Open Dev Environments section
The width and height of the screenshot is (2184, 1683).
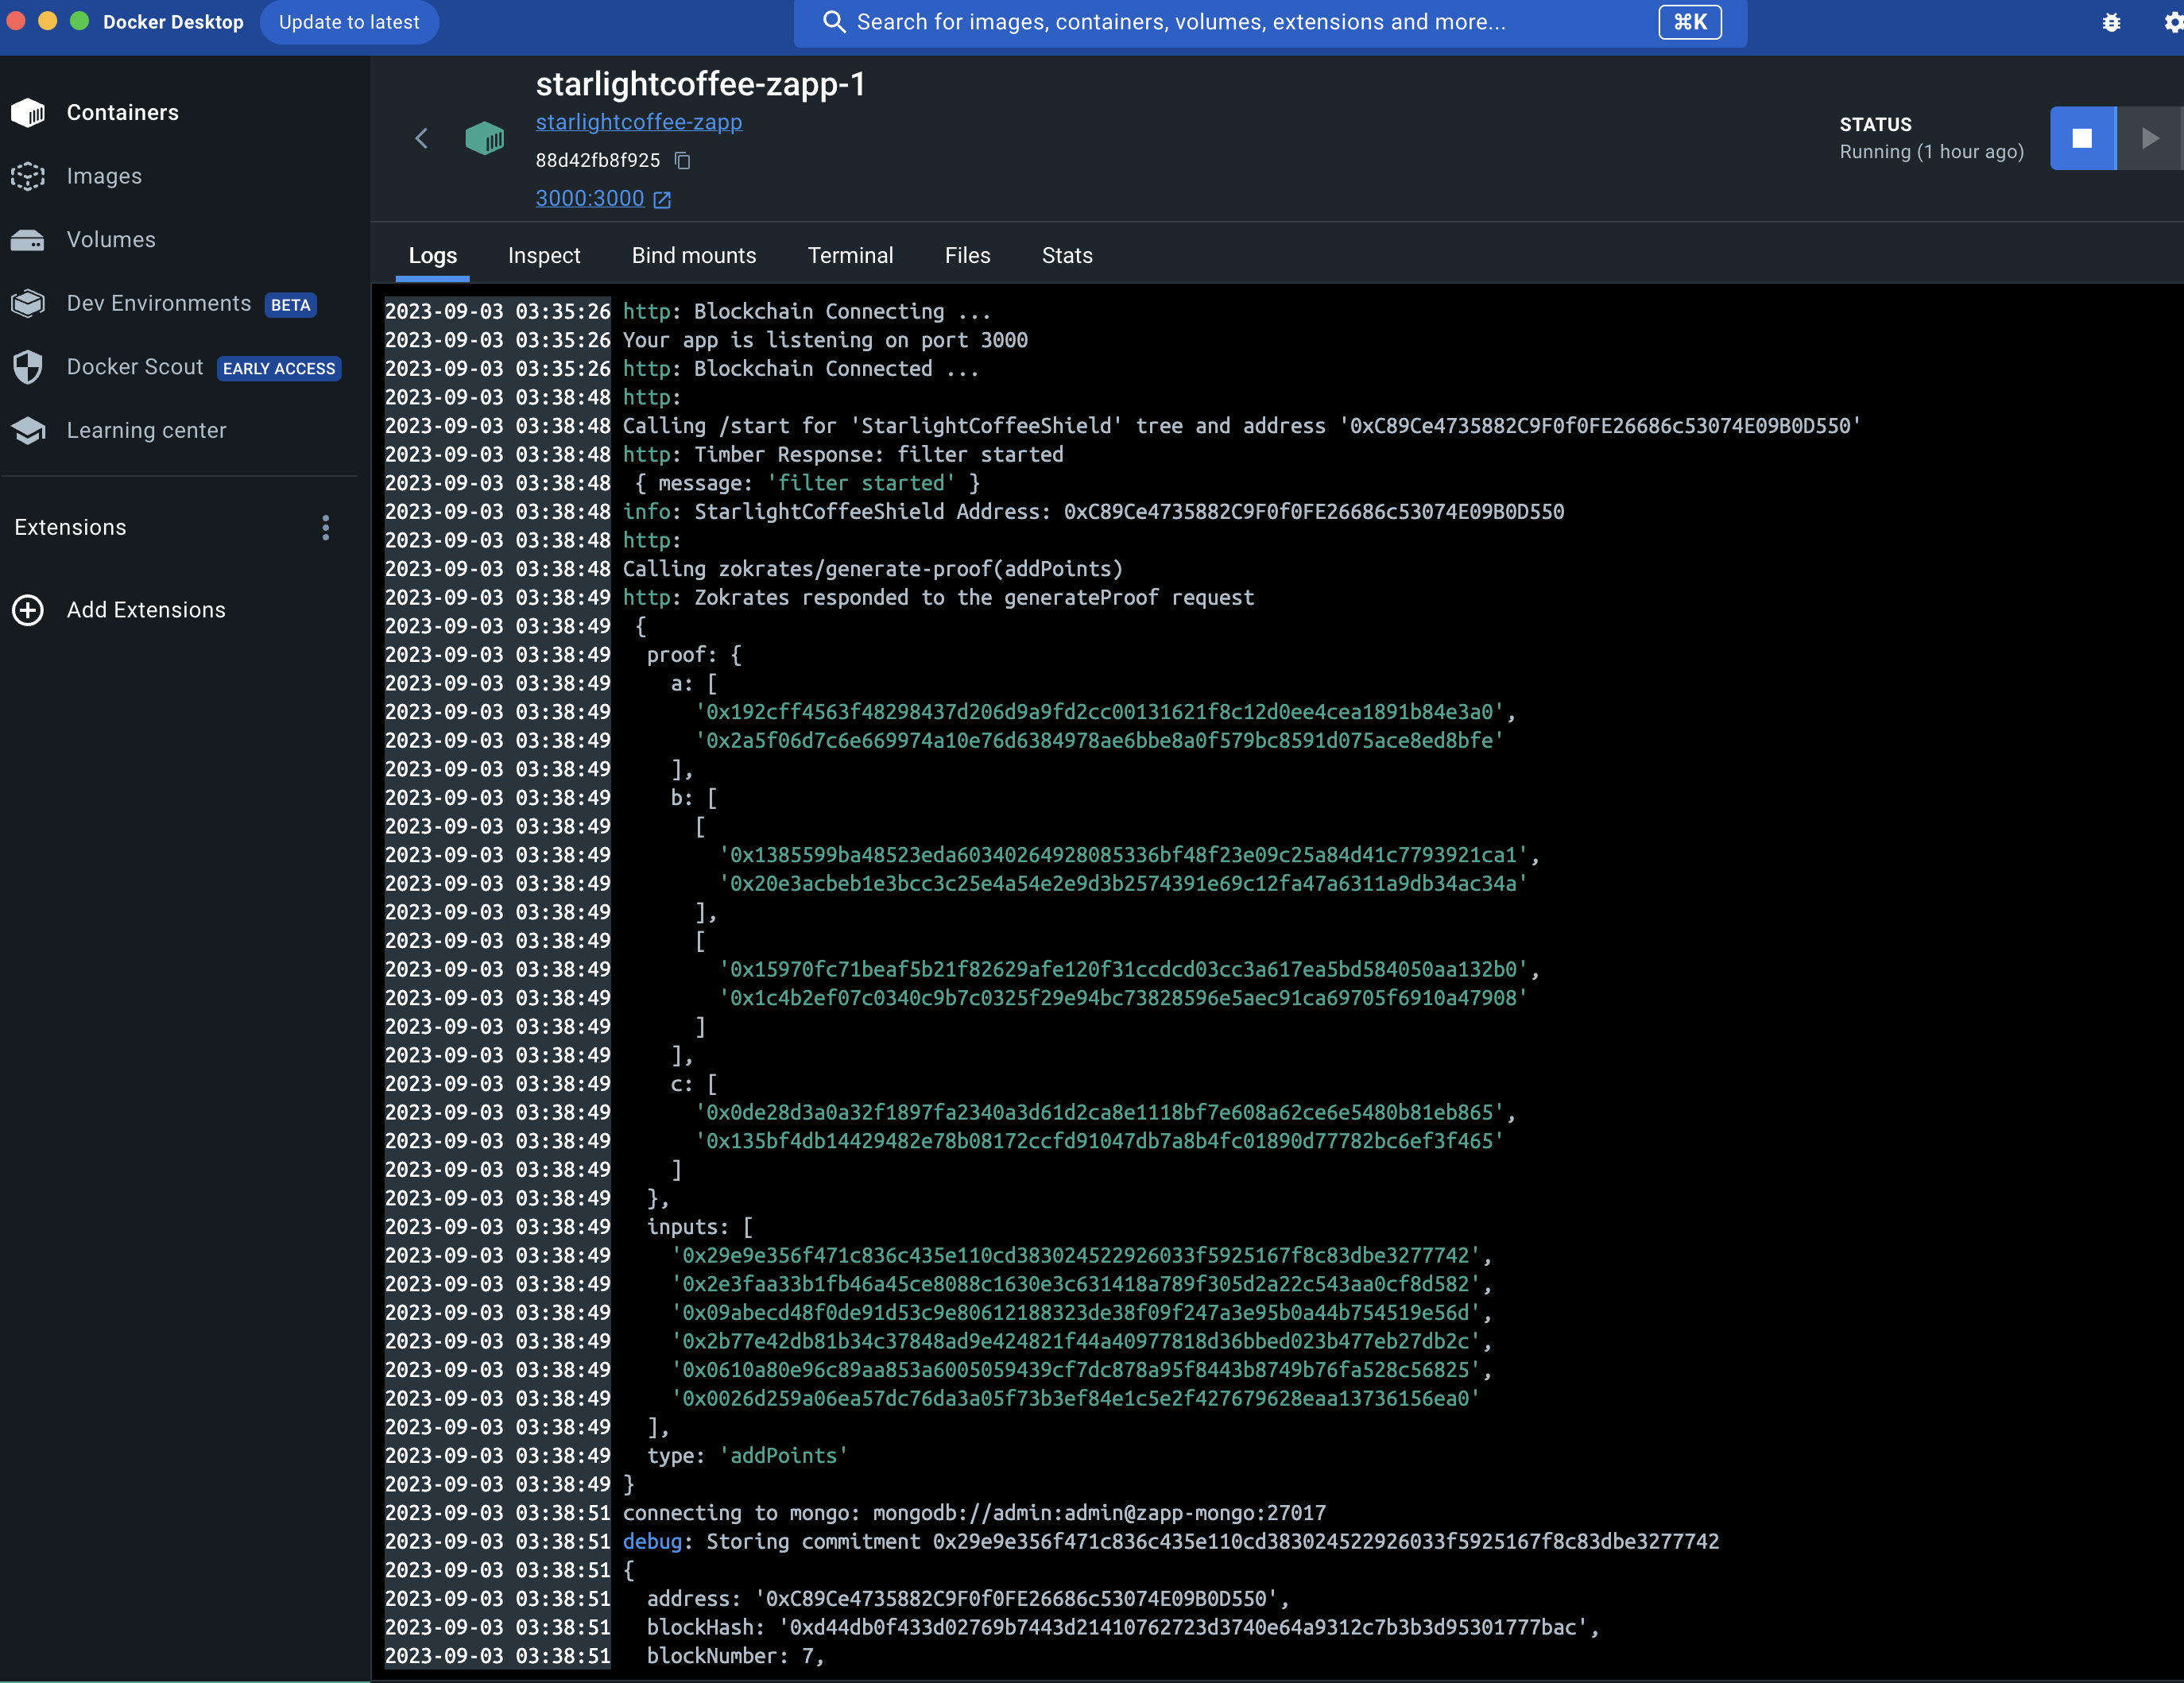158,303
